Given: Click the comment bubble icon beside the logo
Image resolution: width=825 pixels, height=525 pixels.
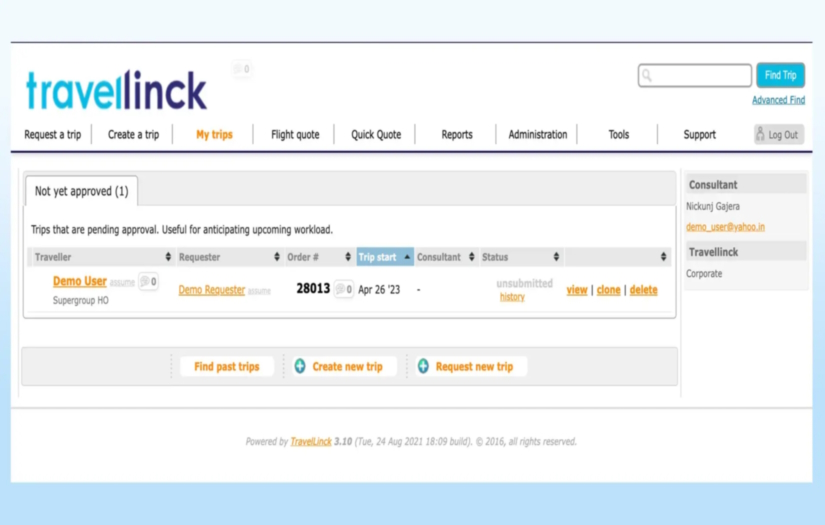Looking at the screenshot, I should click(242, 69).
